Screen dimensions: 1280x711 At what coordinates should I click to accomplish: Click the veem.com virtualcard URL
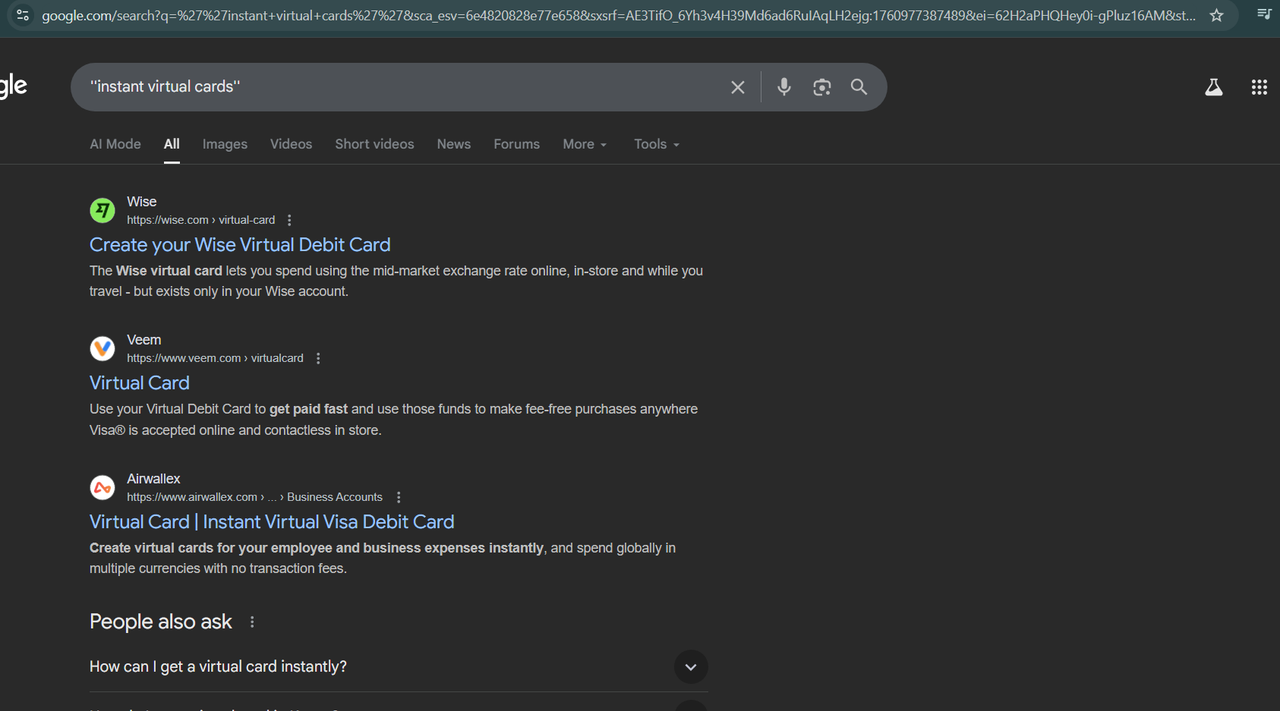coord(215,358)
